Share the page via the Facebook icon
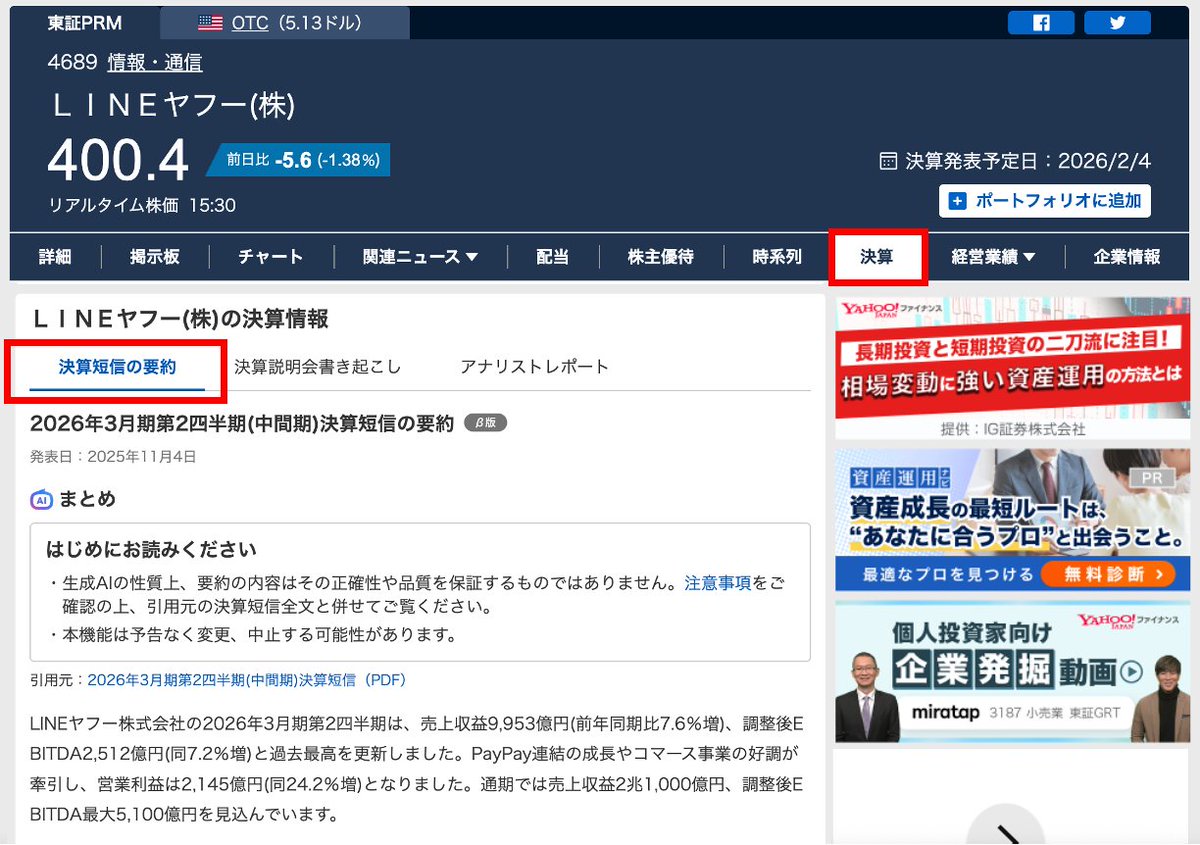The height and width of the screenshot is (845, 1200). click(1040, 22)
